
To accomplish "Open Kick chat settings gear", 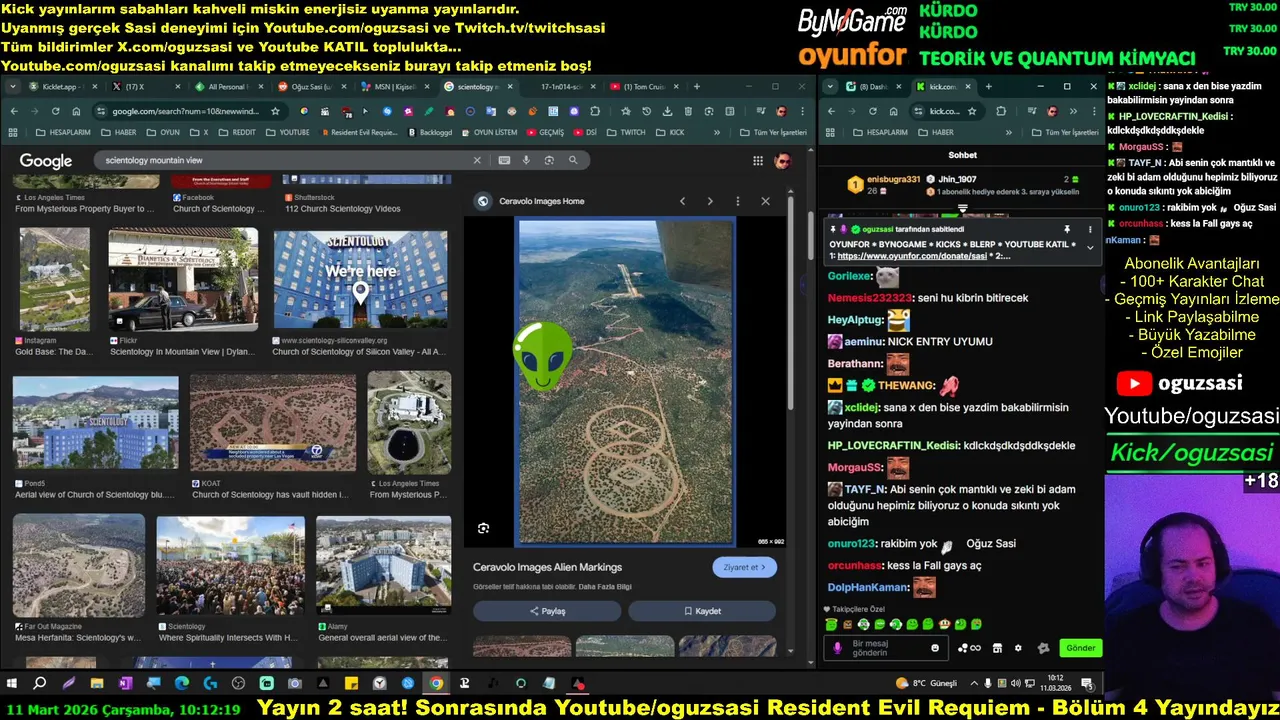I will [1018, 648].
